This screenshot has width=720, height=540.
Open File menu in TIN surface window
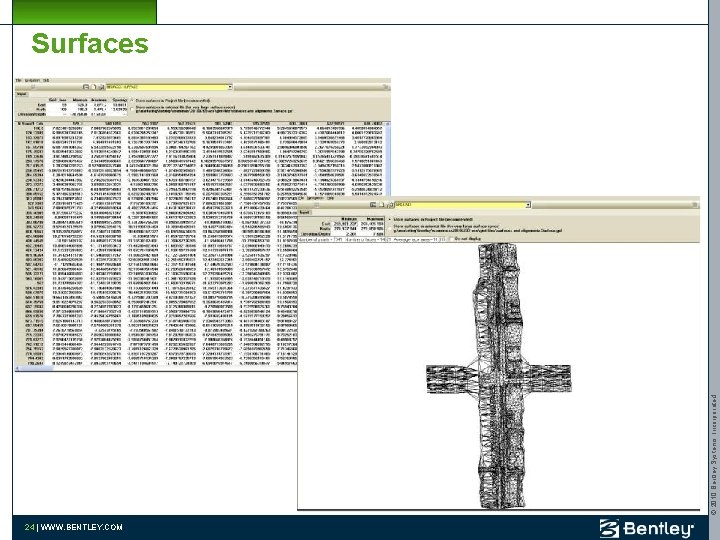pos(300,198)
